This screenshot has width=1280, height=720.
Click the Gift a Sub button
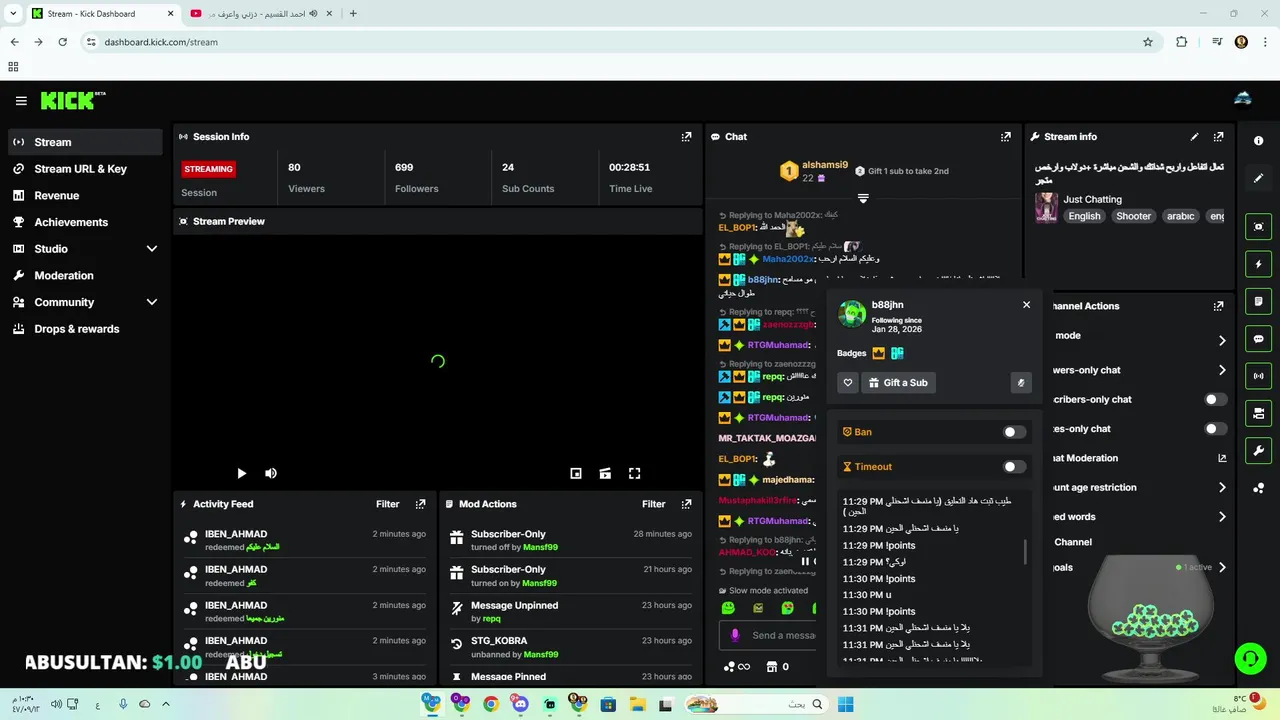tap(898, 382)
